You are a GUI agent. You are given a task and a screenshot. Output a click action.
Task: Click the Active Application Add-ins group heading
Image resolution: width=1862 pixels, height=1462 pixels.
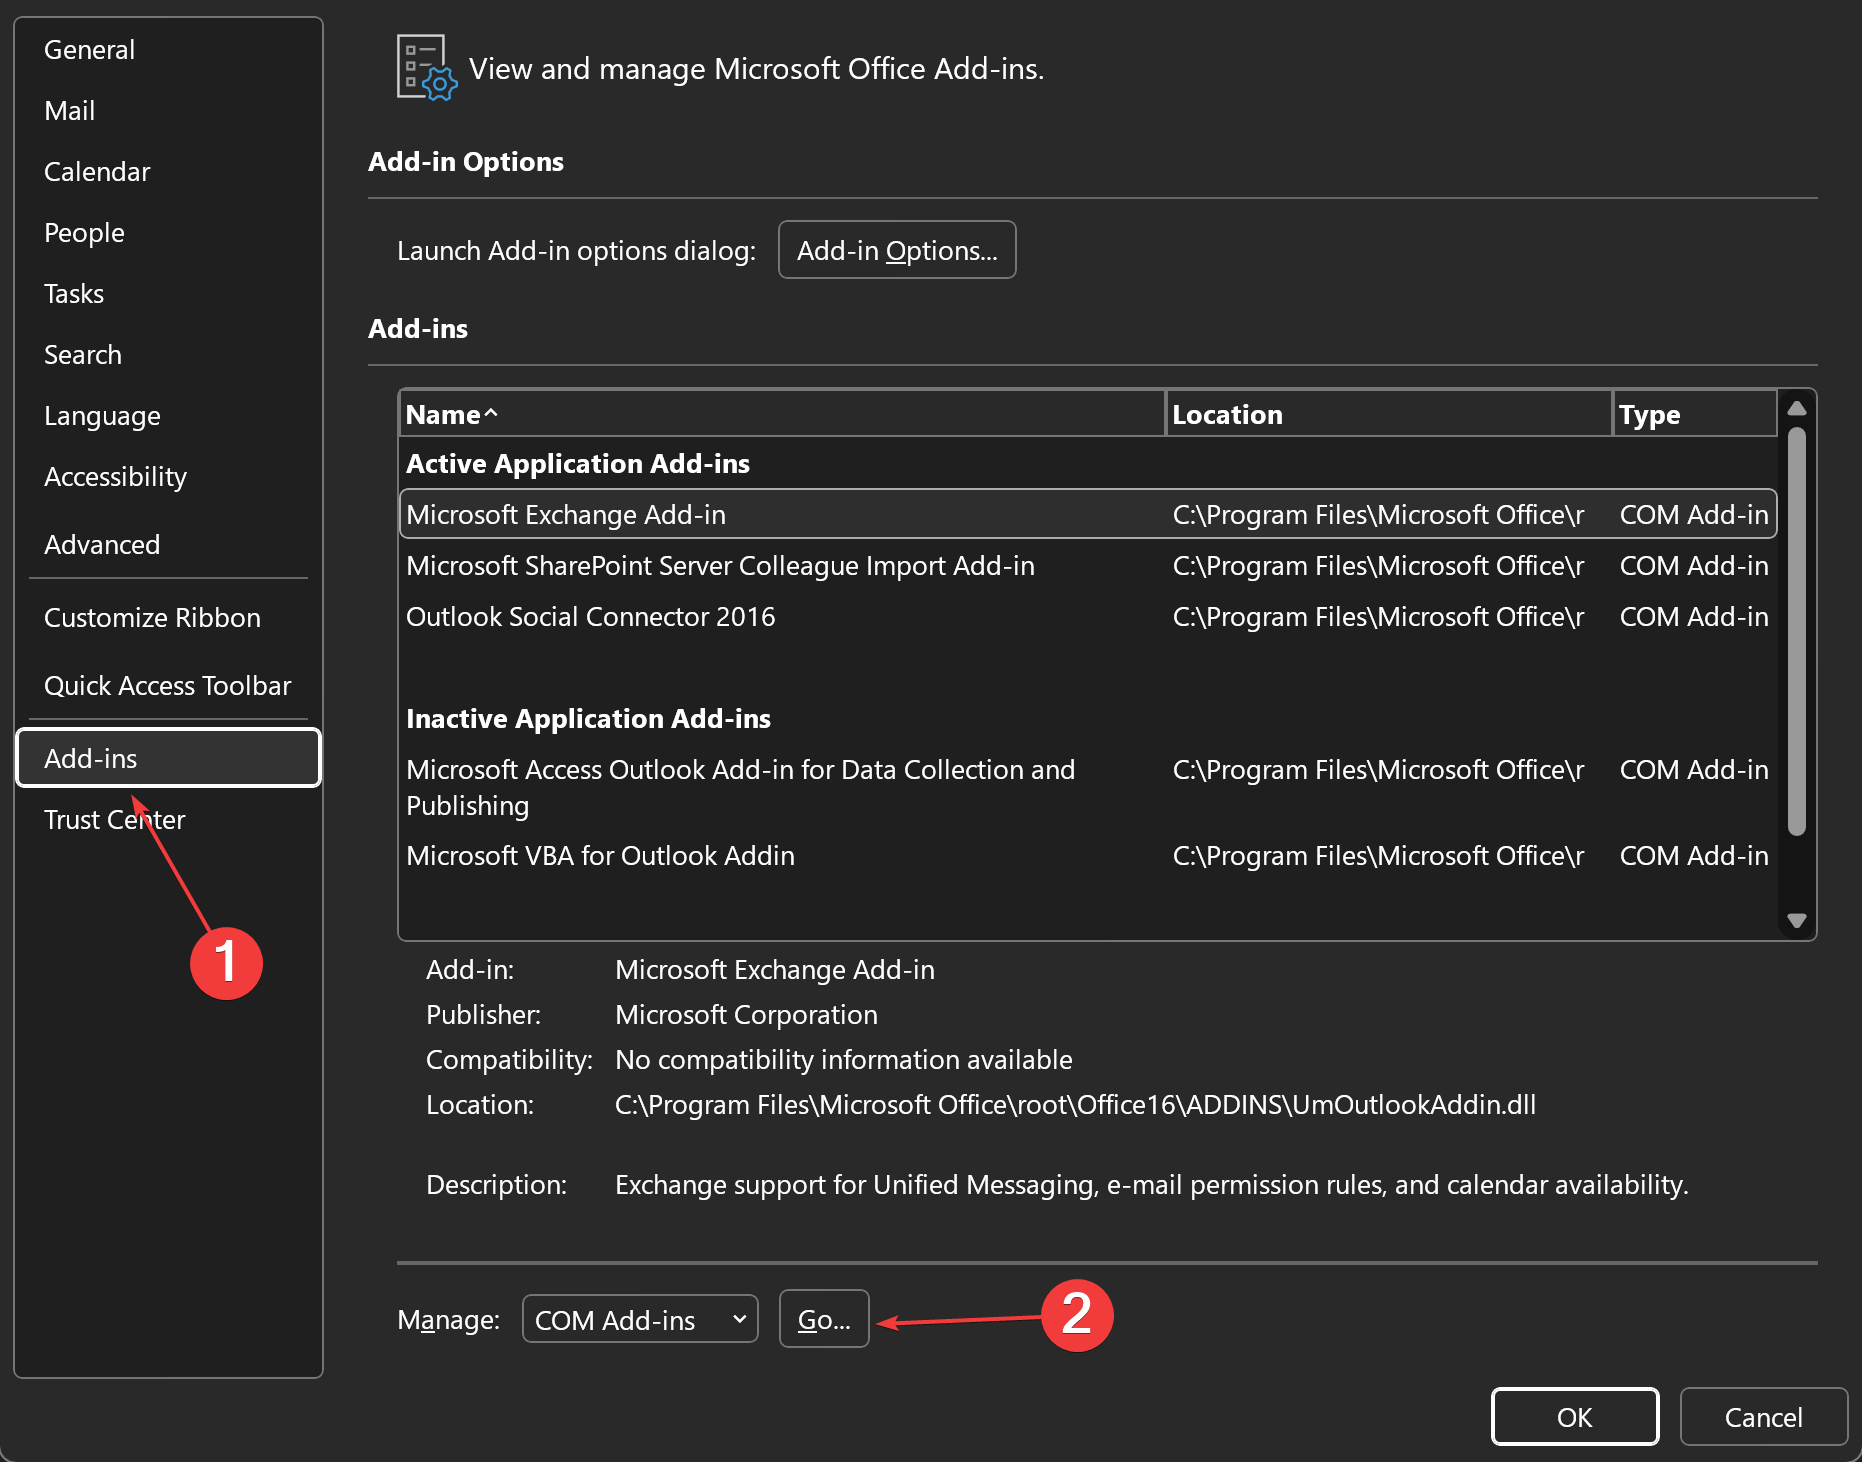(578, 464)
